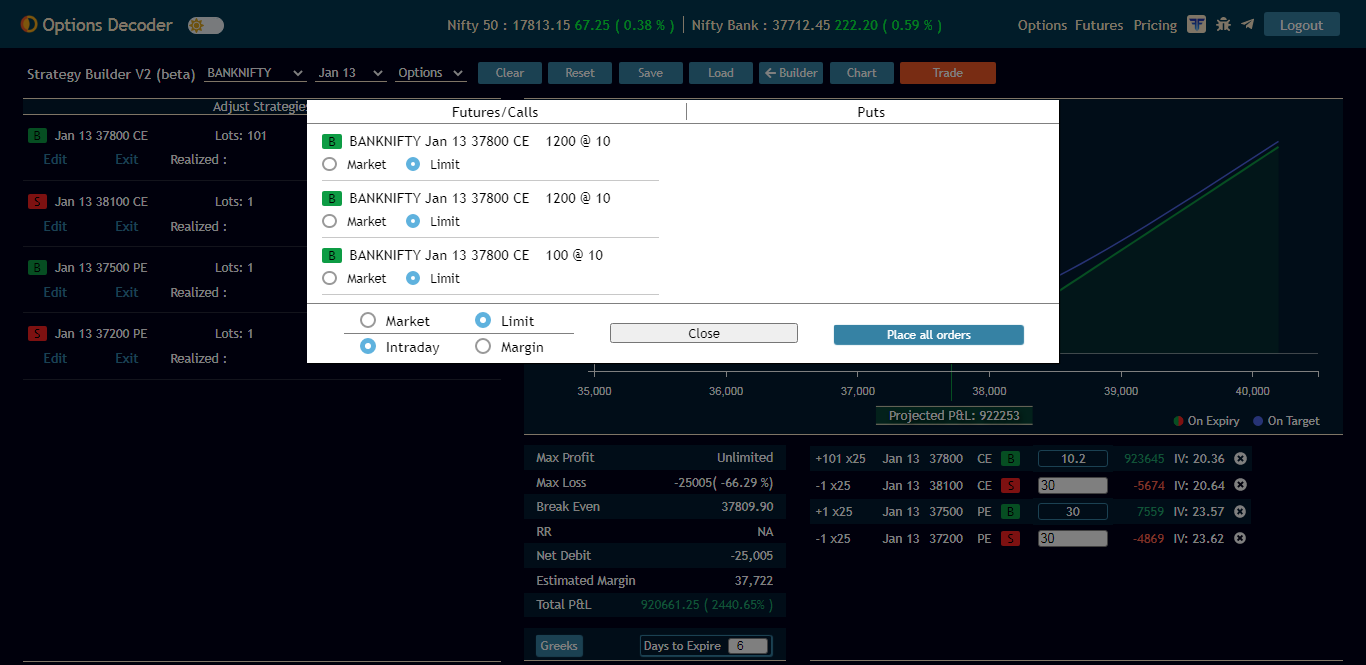The width and height of the screenshot is (1366, 665).
Task: Open Options in the top navigation
Action: 1043,25
